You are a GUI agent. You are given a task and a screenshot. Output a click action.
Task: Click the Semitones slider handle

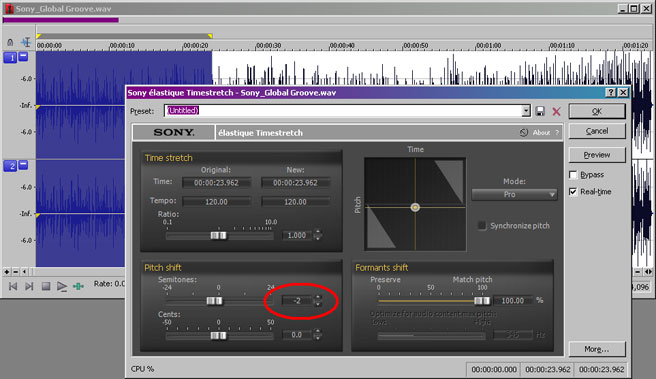click(215, 301)
